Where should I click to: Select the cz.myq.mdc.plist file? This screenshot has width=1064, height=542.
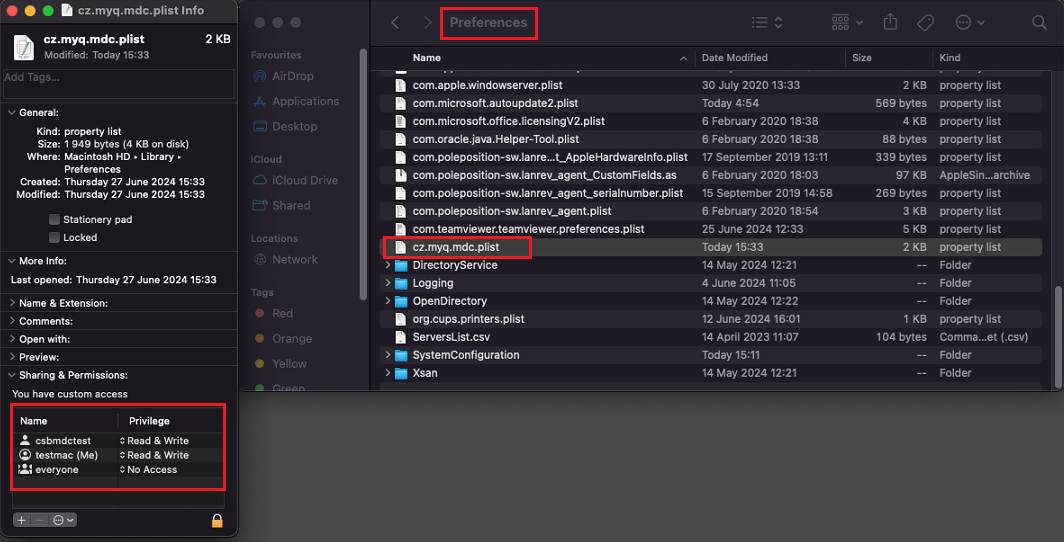click(x=455, y=247)
